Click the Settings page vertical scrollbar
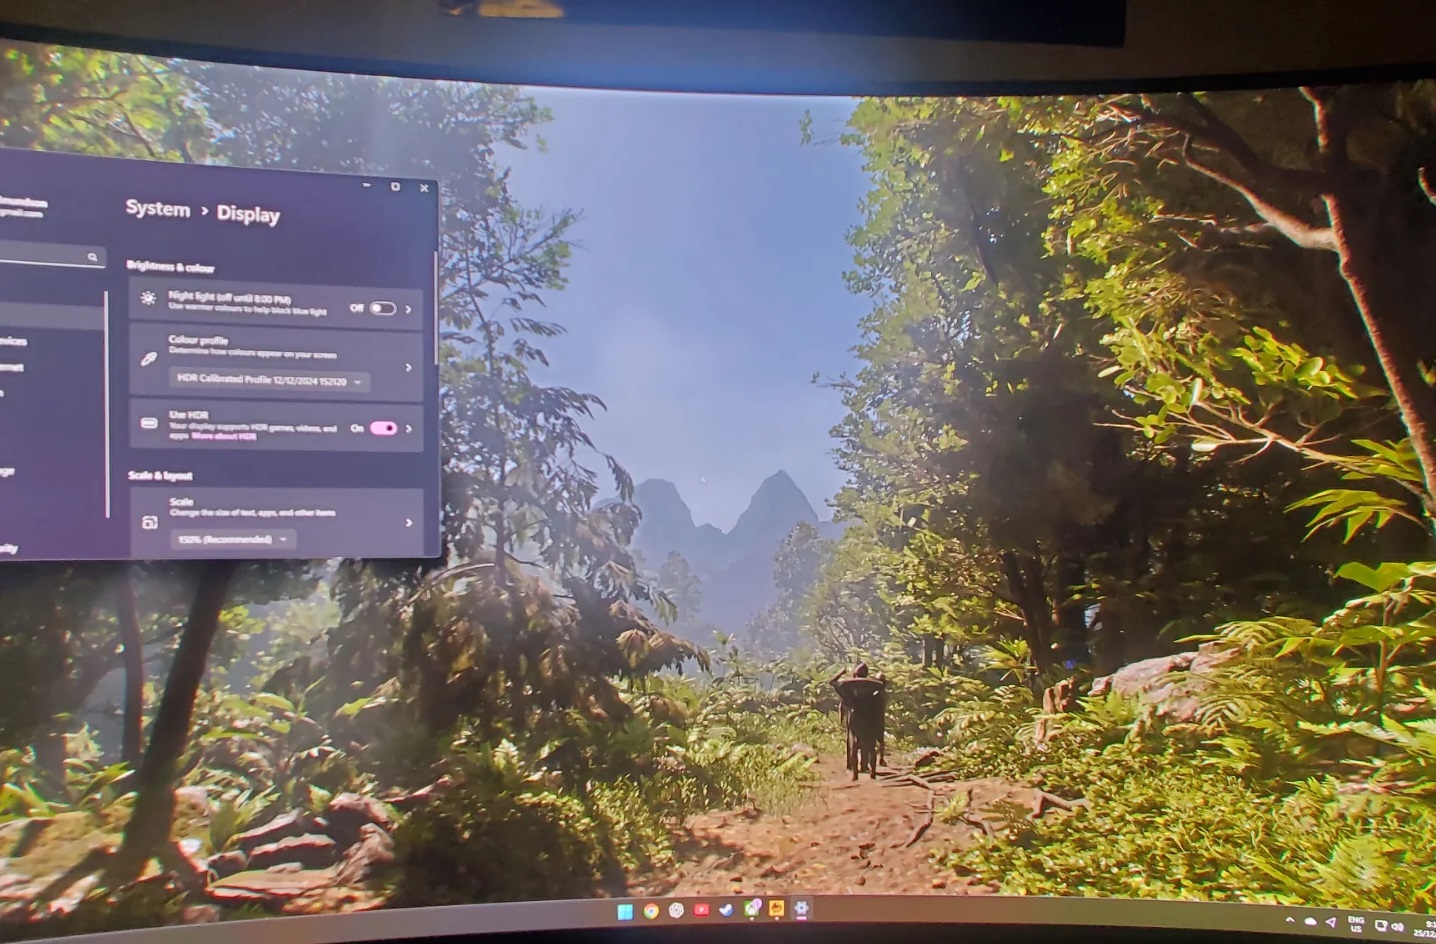This screenshot has height=944, width=1436. click(435, 307)
